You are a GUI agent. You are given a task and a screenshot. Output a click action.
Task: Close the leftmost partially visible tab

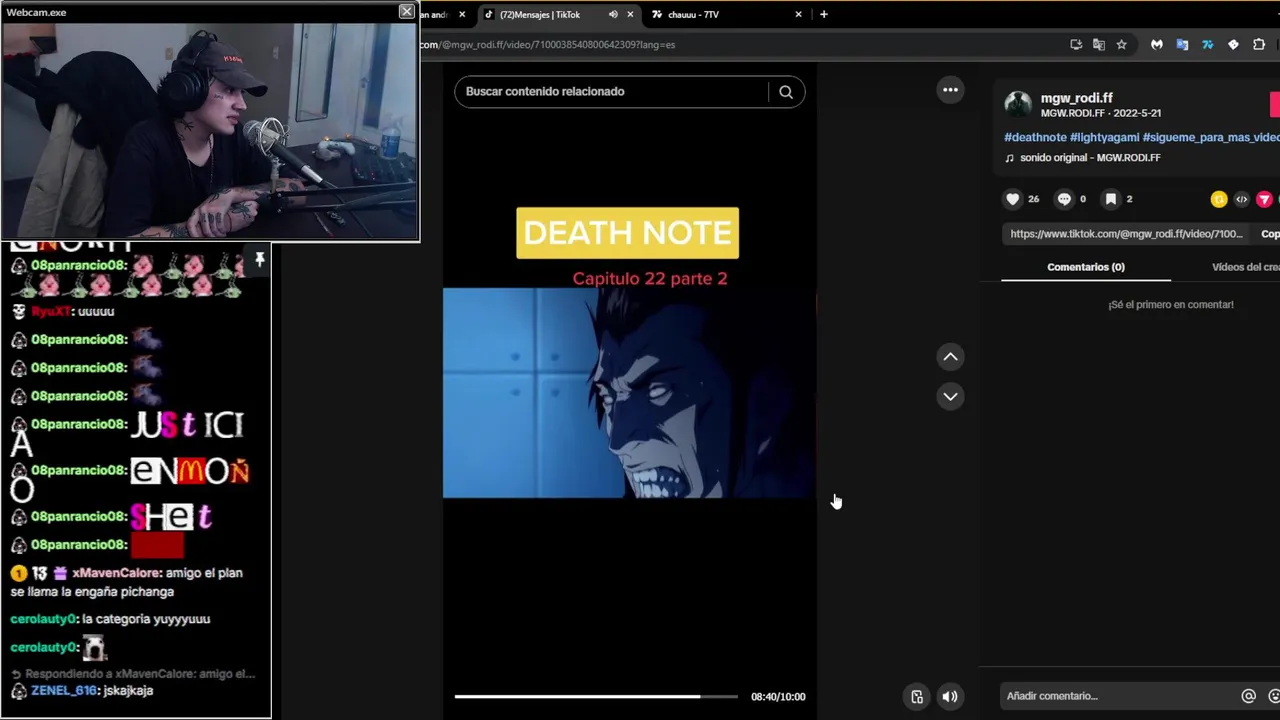click(462, 14)
